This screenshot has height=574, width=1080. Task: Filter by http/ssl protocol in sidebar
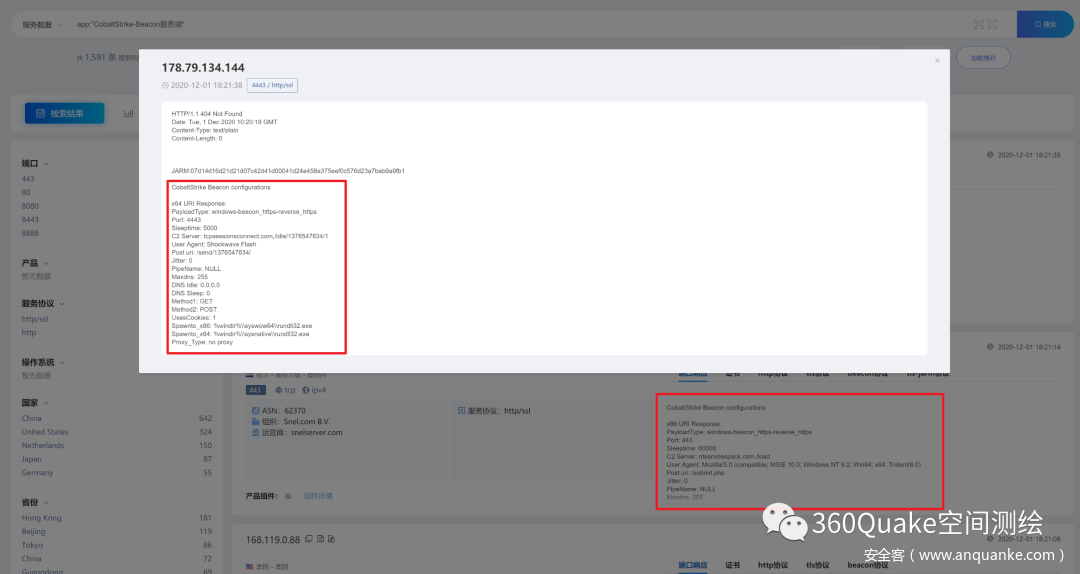point(34,319)
